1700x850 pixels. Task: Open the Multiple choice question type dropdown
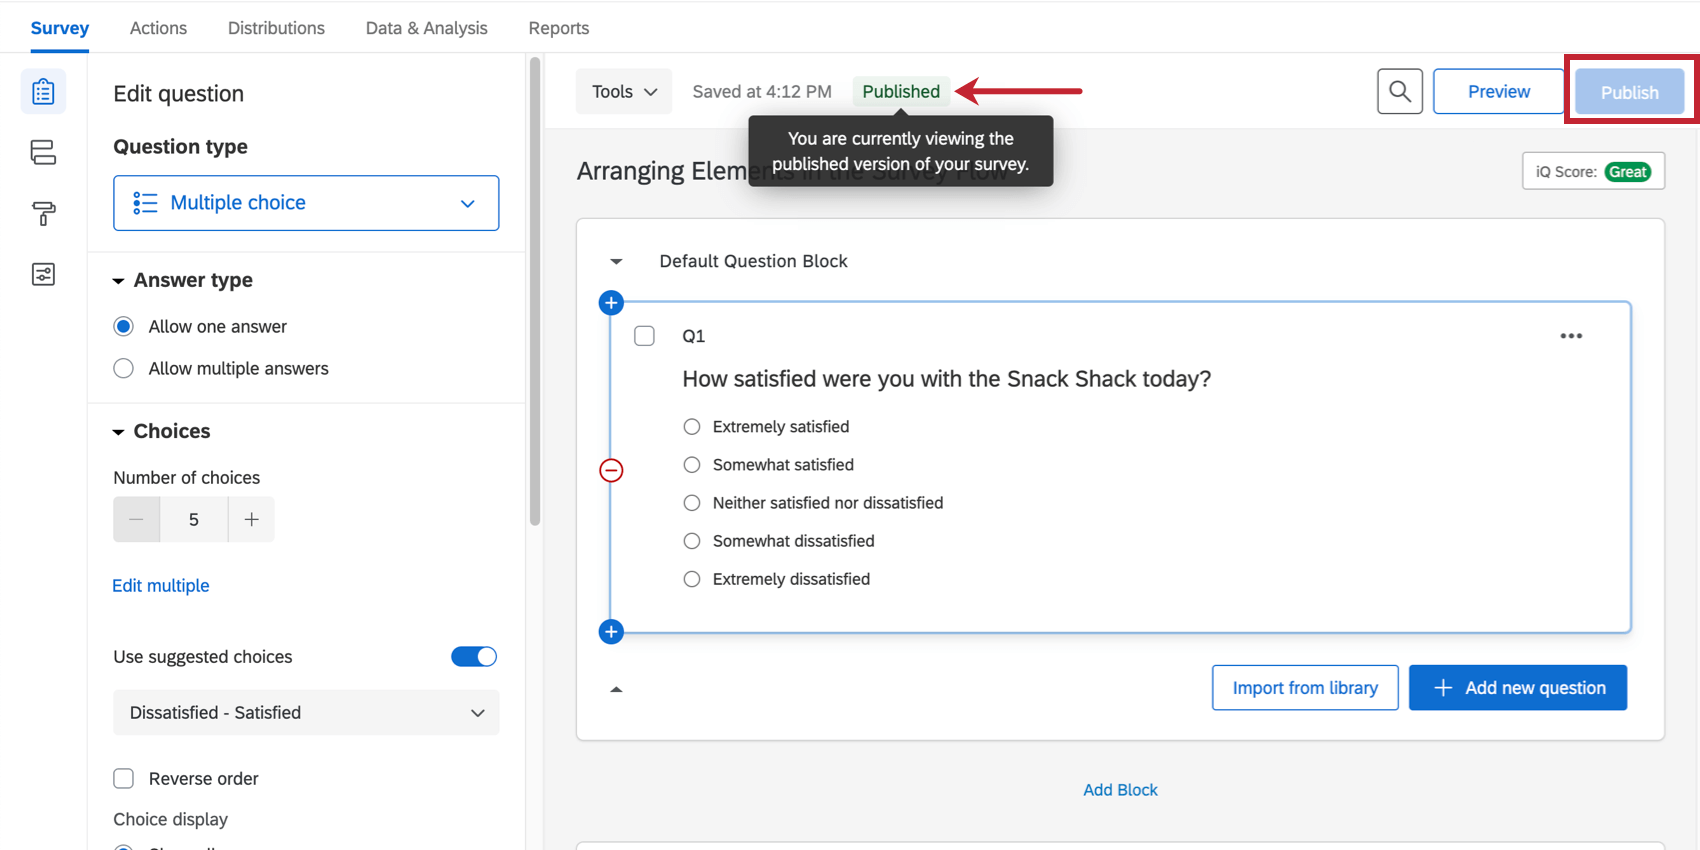point(306,203)
